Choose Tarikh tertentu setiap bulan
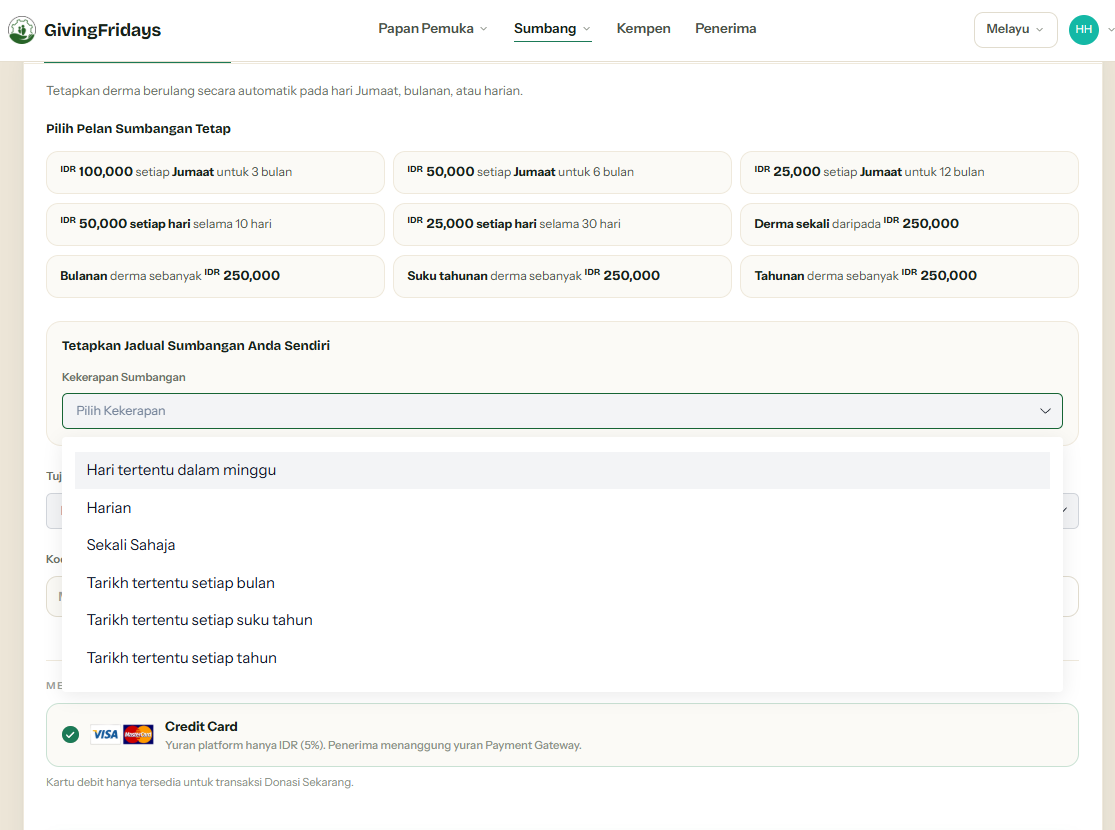 click(x=562, y=582)
